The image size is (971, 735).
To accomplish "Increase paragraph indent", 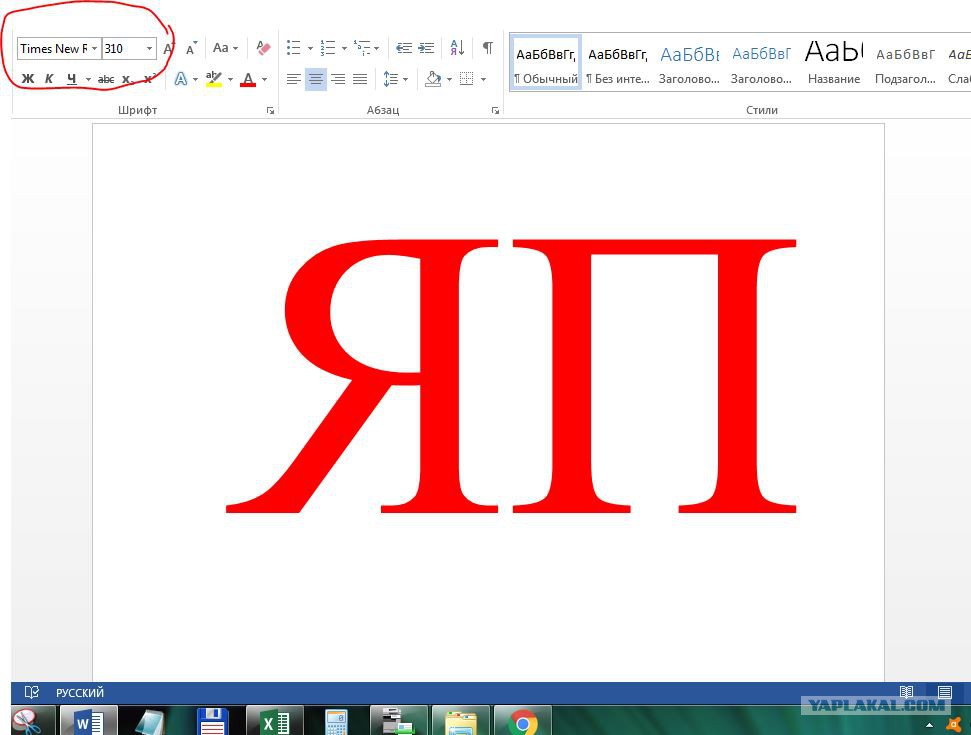I will (426, 48).
